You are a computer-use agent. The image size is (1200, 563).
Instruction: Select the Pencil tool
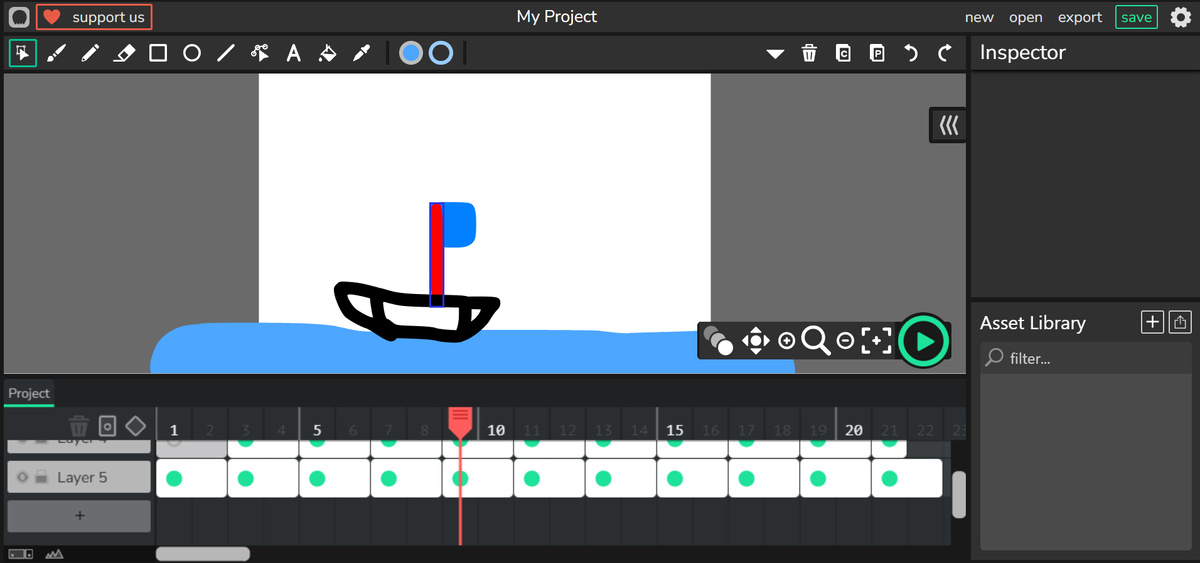click(90, 53)
